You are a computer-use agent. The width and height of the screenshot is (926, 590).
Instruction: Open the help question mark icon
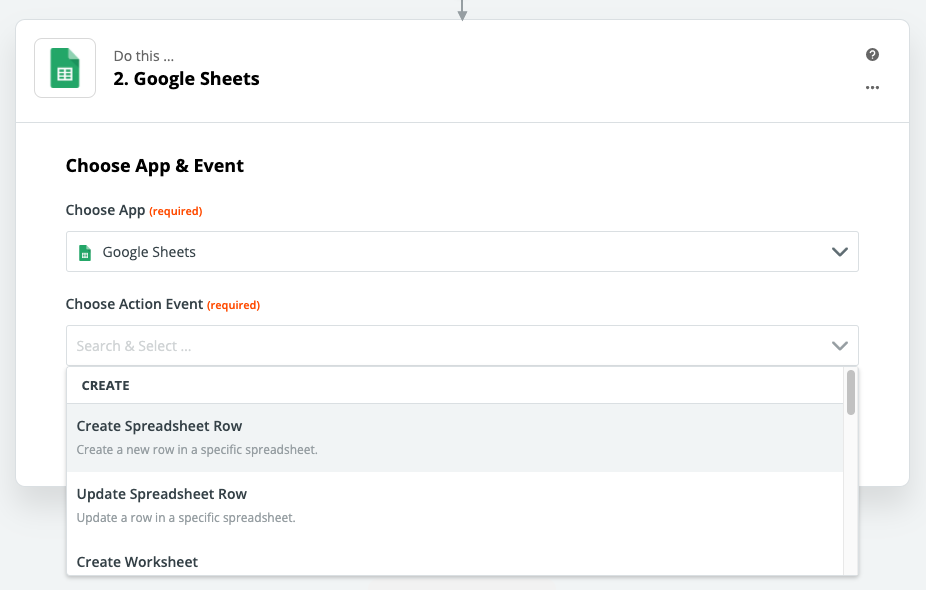click(x=872, y=55)
